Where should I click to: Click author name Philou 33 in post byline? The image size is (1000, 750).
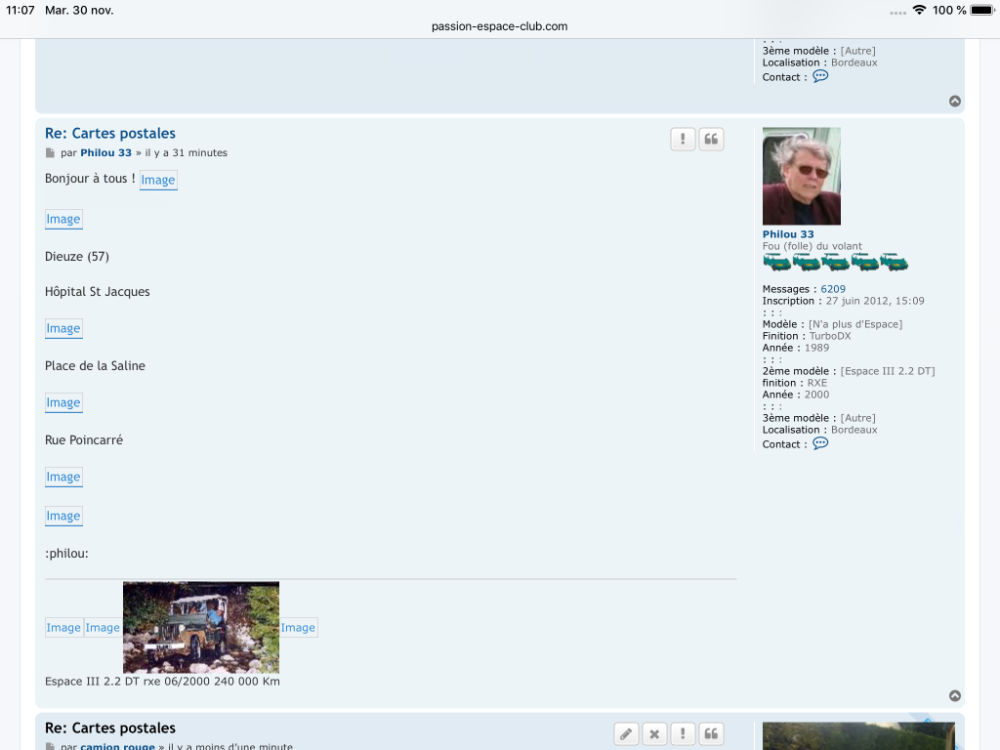[106, 153]
